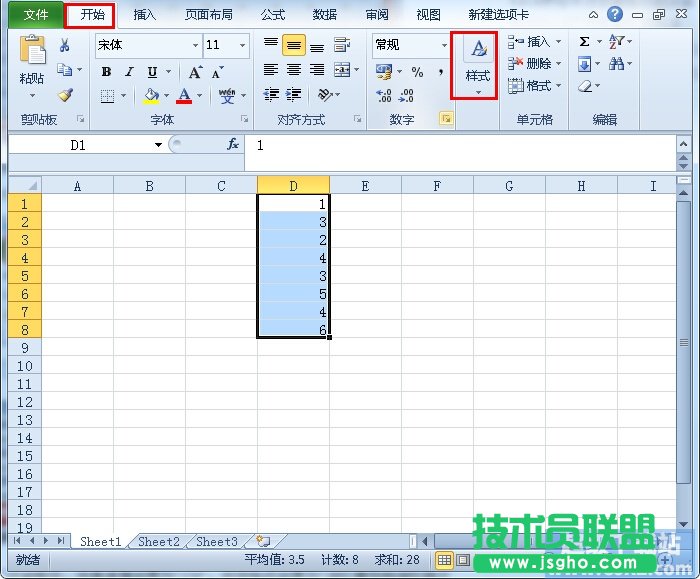The image size is (700, 579).
Task: Apply yellow fill color bucket
Action: pyautogui.click(x=152, y=96)
